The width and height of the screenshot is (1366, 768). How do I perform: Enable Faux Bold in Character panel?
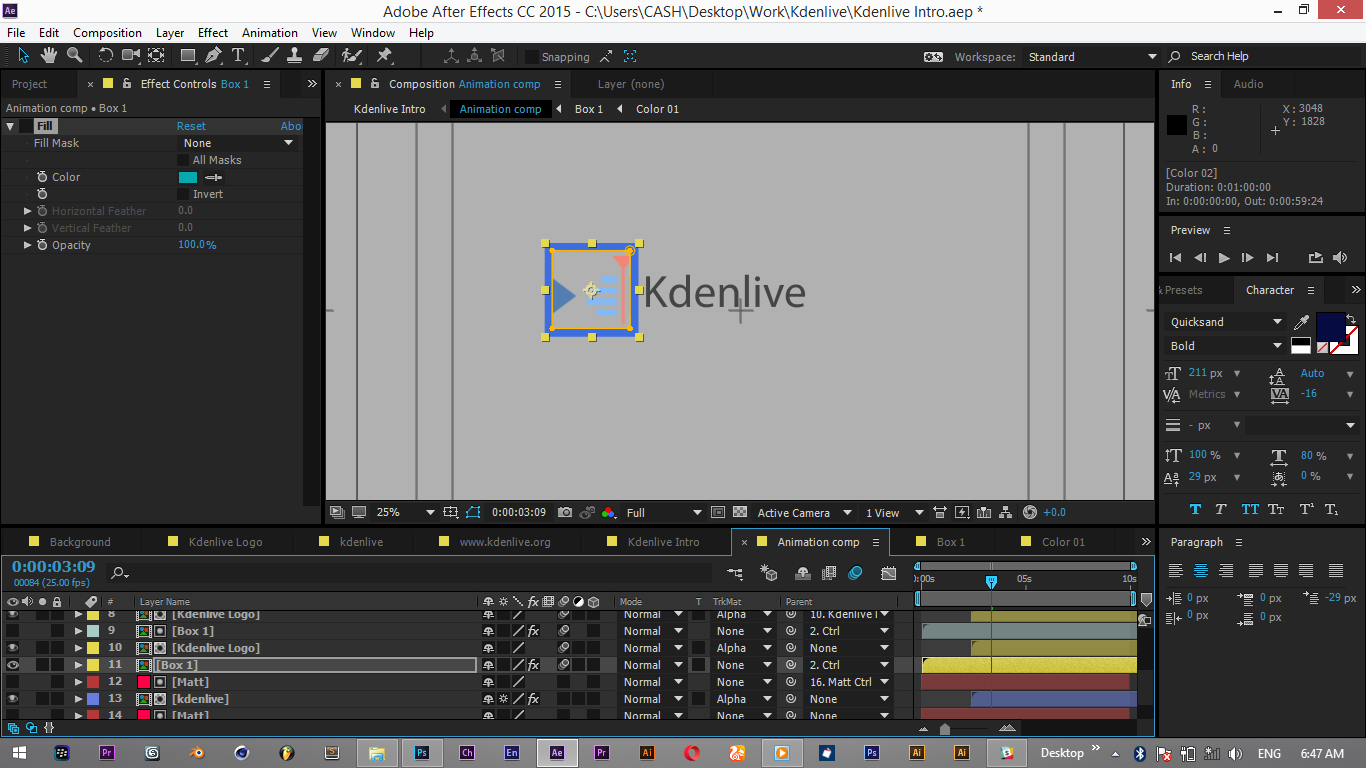[x=1197, y=509]
